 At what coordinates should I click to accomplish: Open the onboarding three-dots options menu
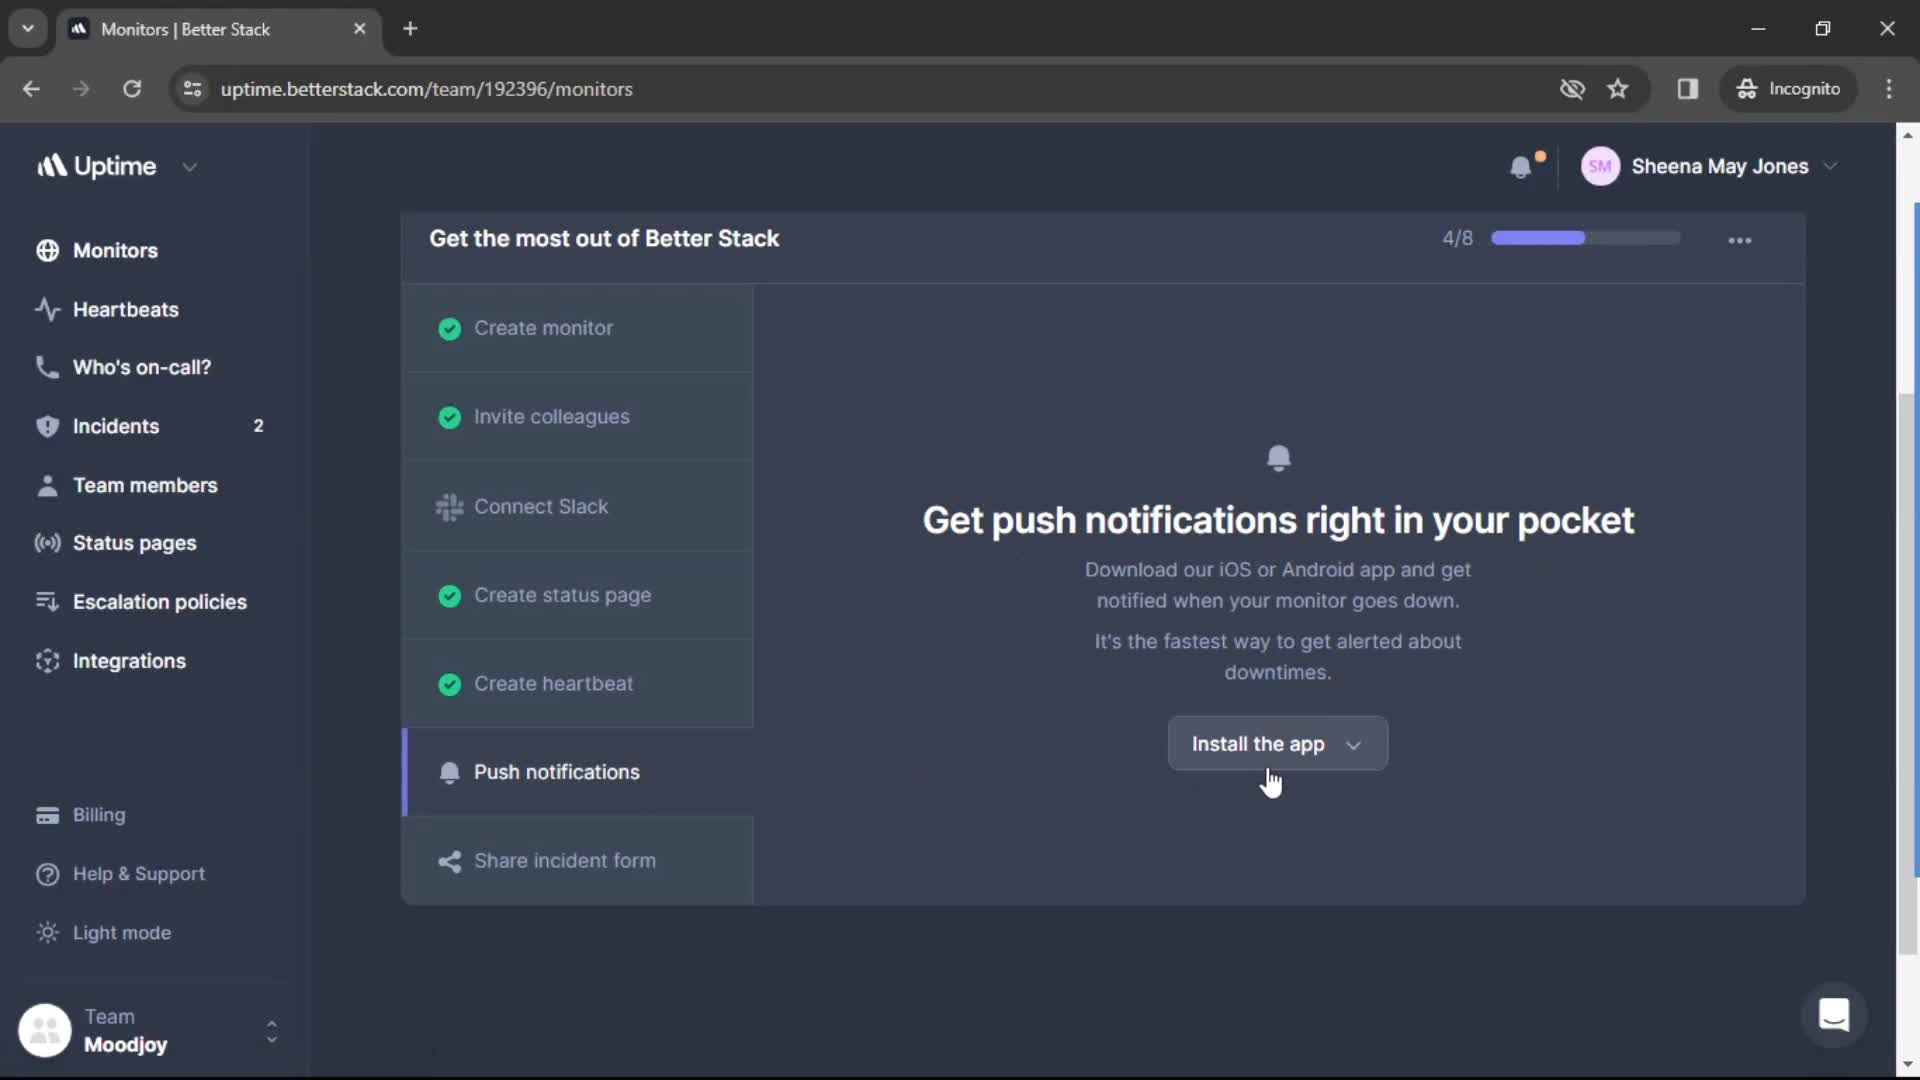coord(1740,240)
